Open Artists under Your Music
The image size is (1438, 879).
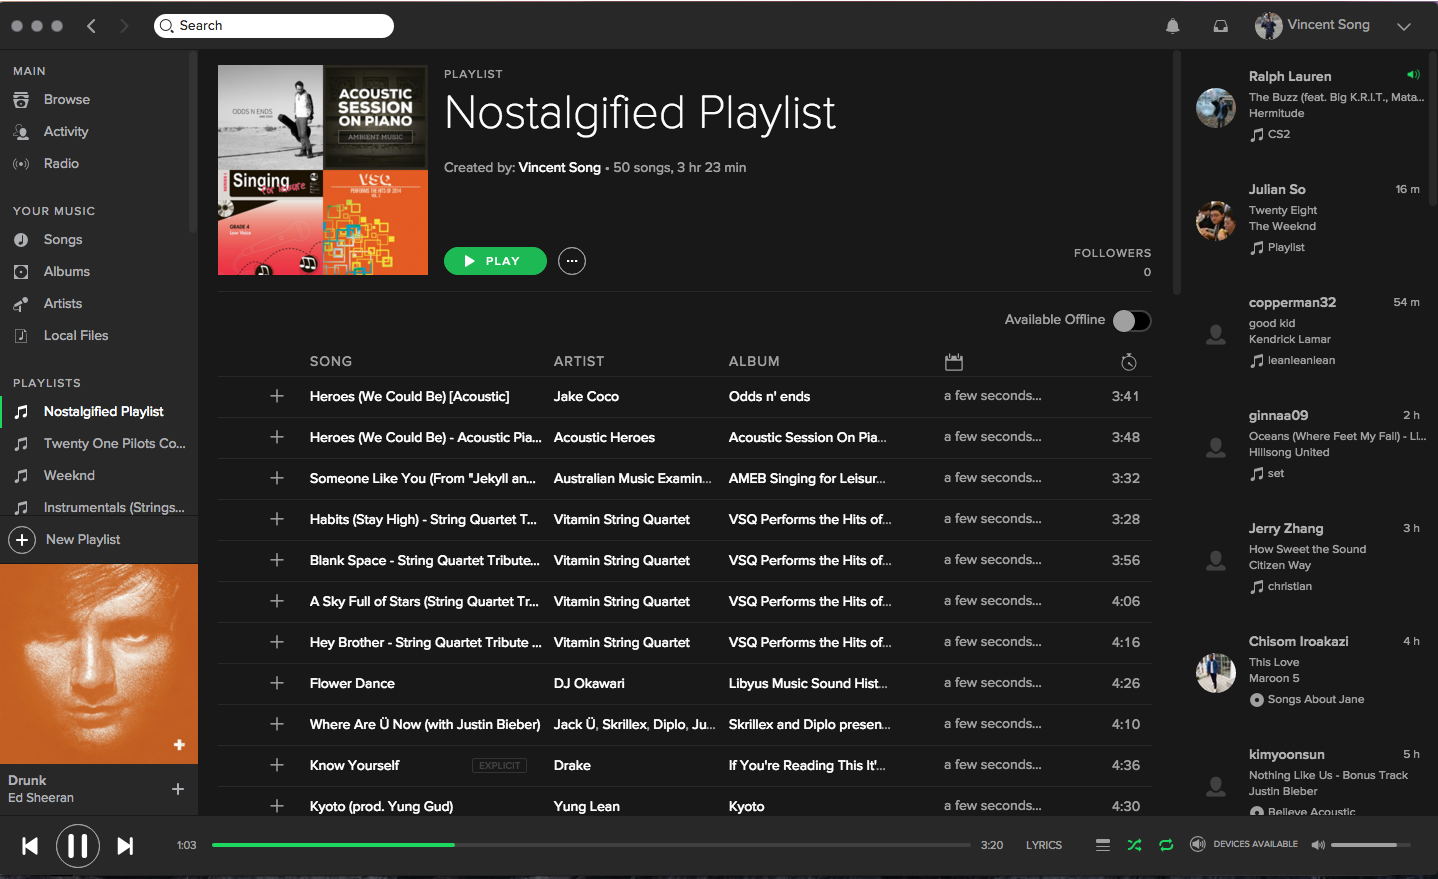63,304
